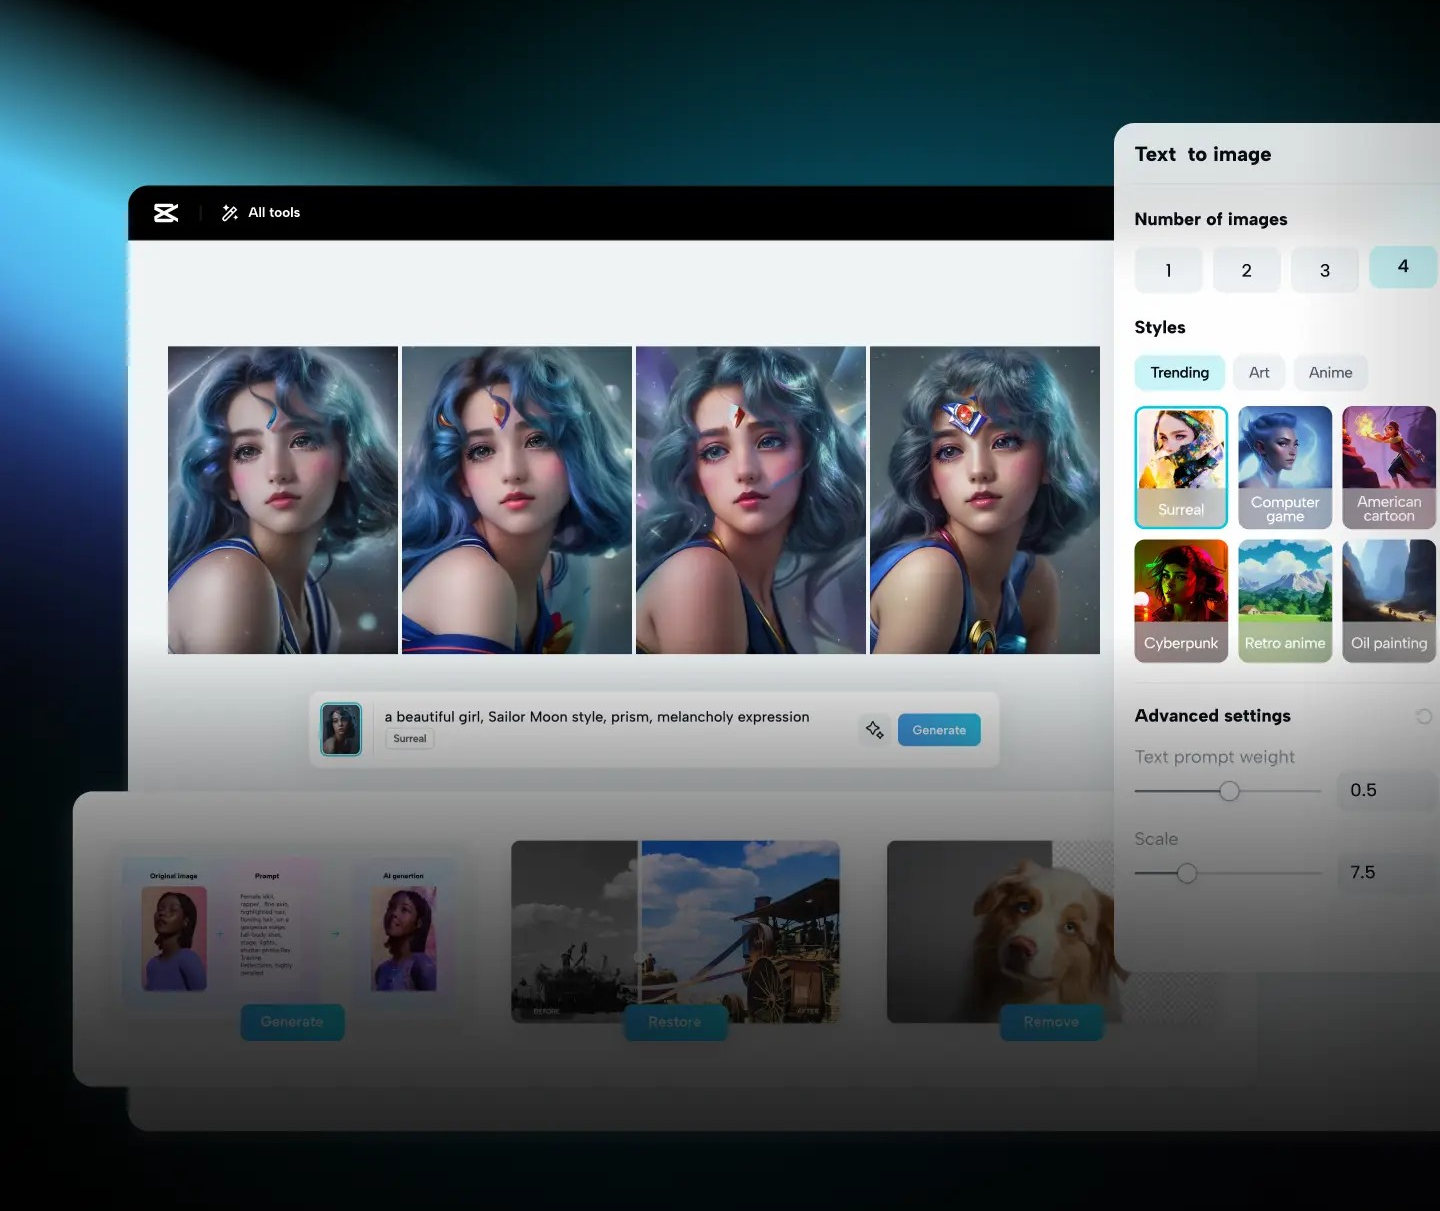Open the third generated girl image
The width and height of the screenshot is (1440, 1211).
751,500
